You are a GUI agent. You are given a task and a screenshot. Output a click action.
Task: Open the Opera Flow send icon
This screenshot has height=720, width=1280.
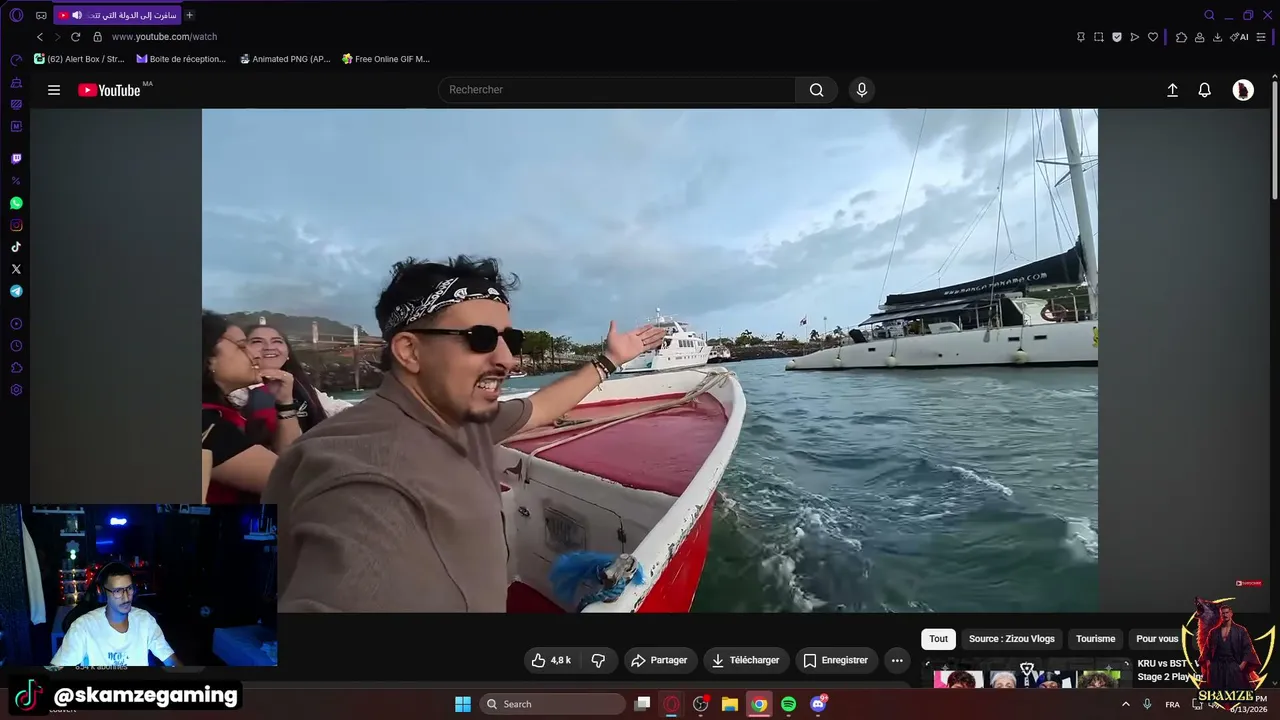point(1135,37)
